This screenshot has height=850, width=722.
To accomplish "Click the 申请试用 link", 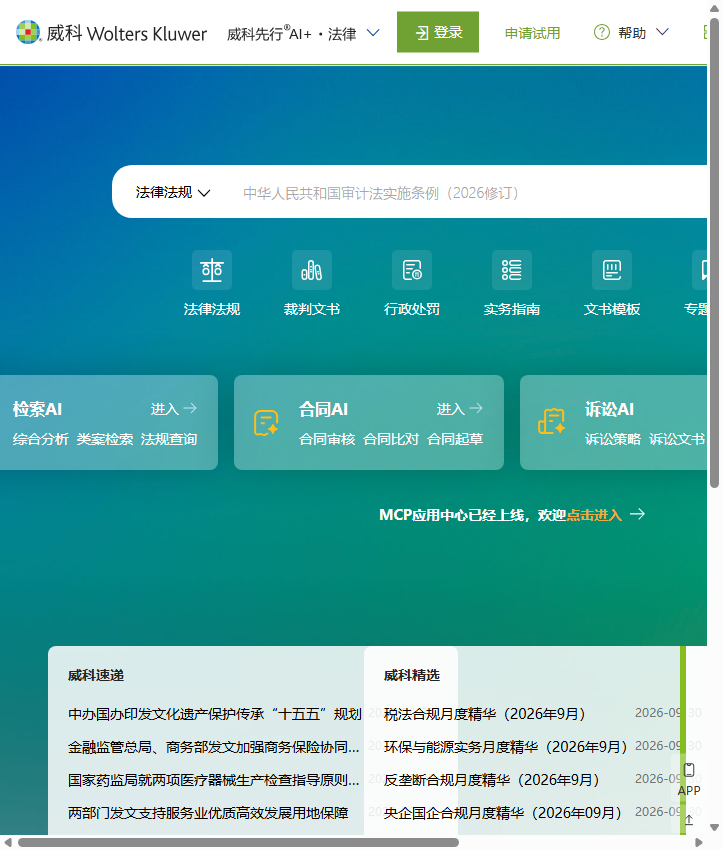I will coord(532,33).
